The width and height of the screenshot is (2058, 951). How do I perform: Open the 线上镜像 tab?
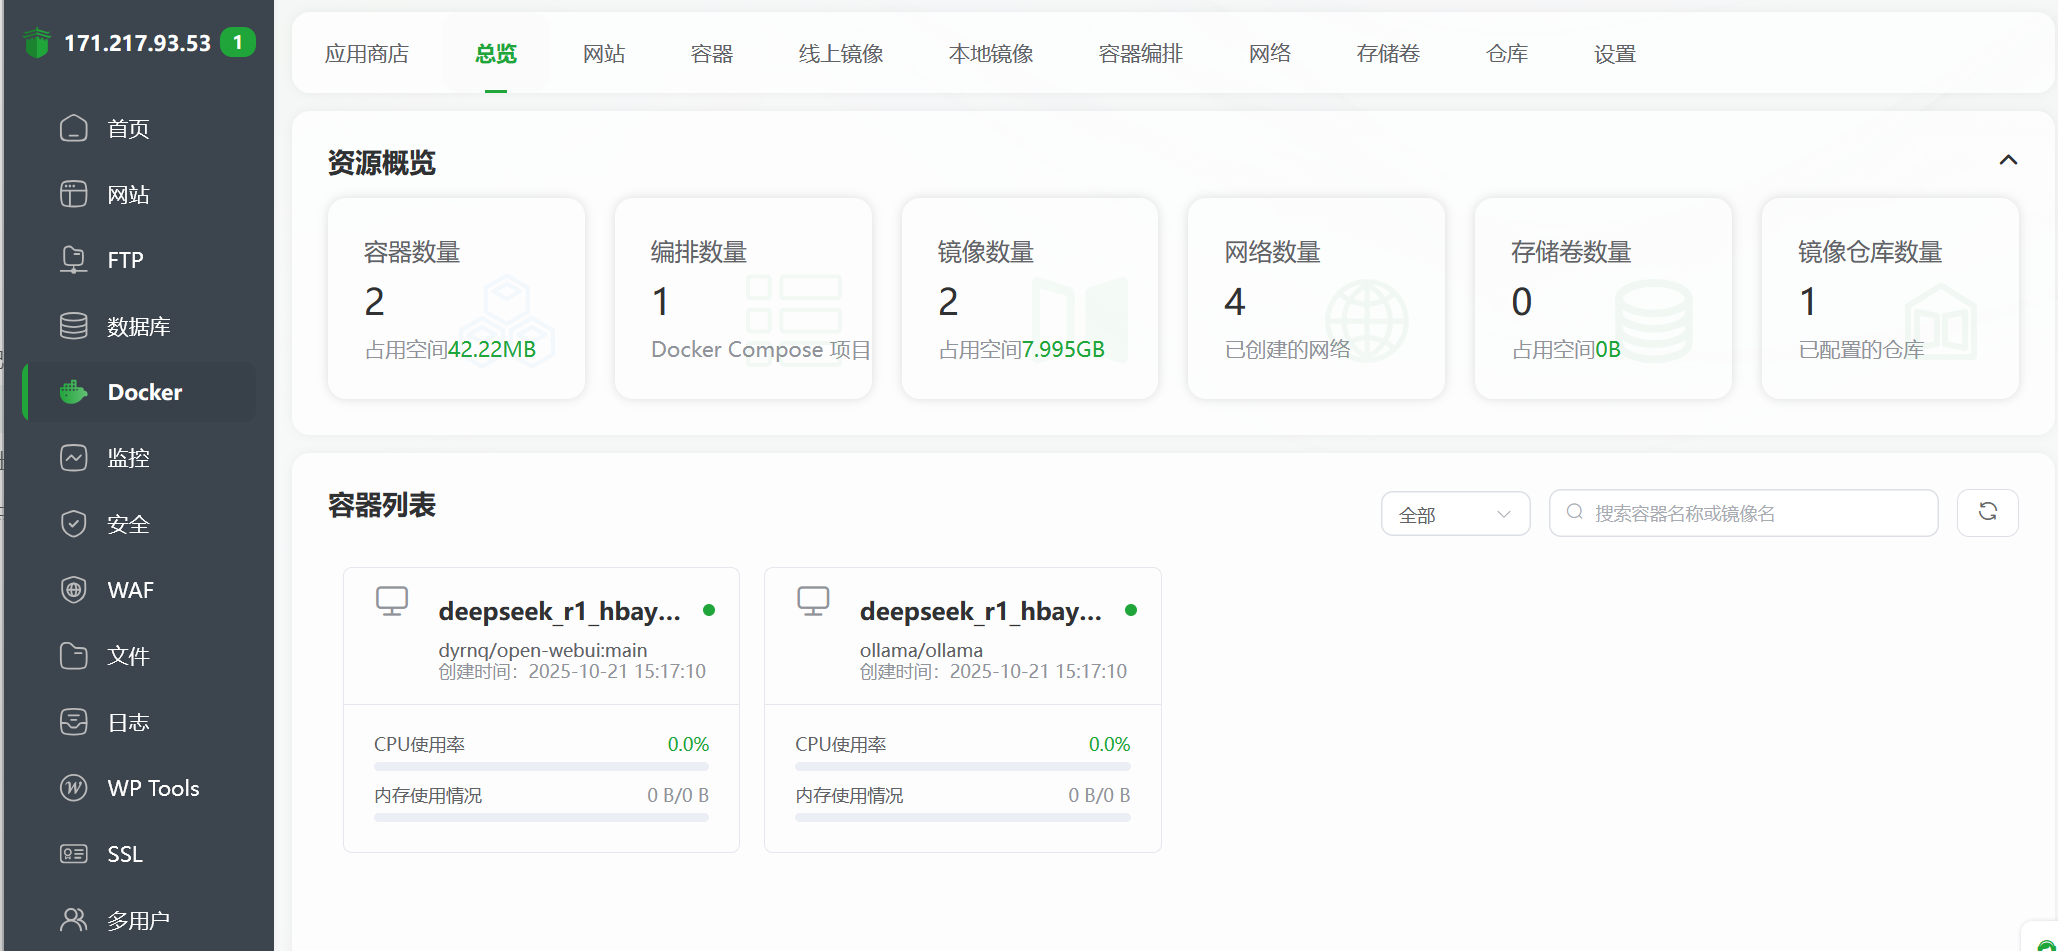pyautogui.click(x=841, y=54)
